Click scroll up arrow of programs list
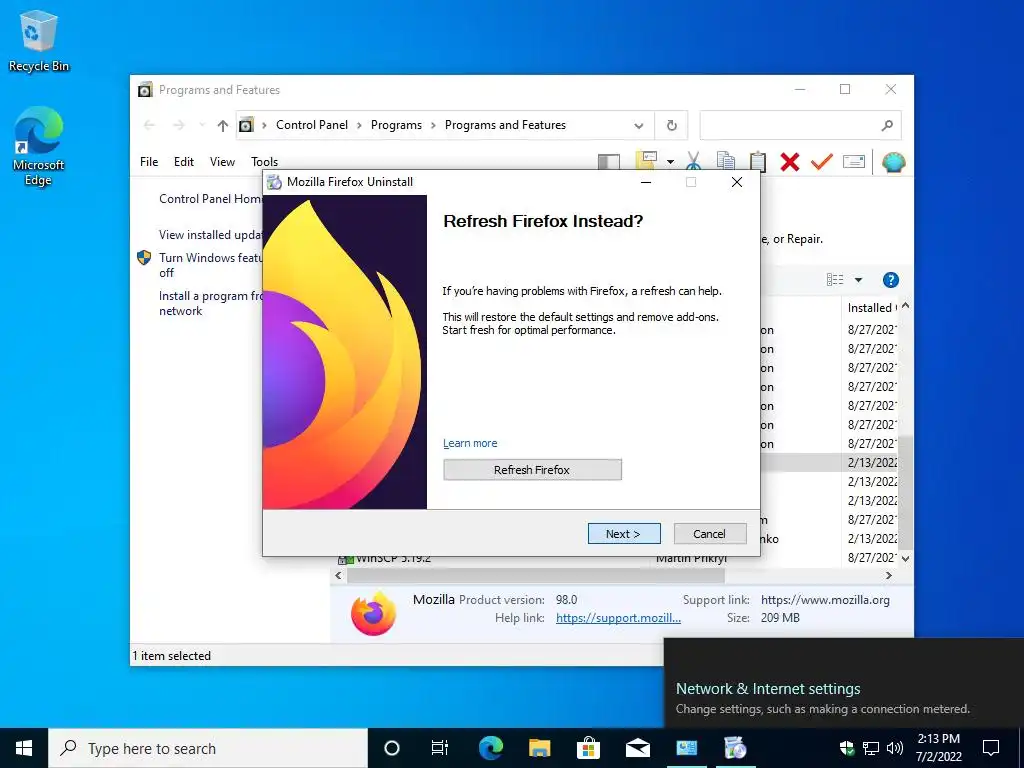Image resolution: width=1024 pixels, height=768 pixels. pos(905,306)
